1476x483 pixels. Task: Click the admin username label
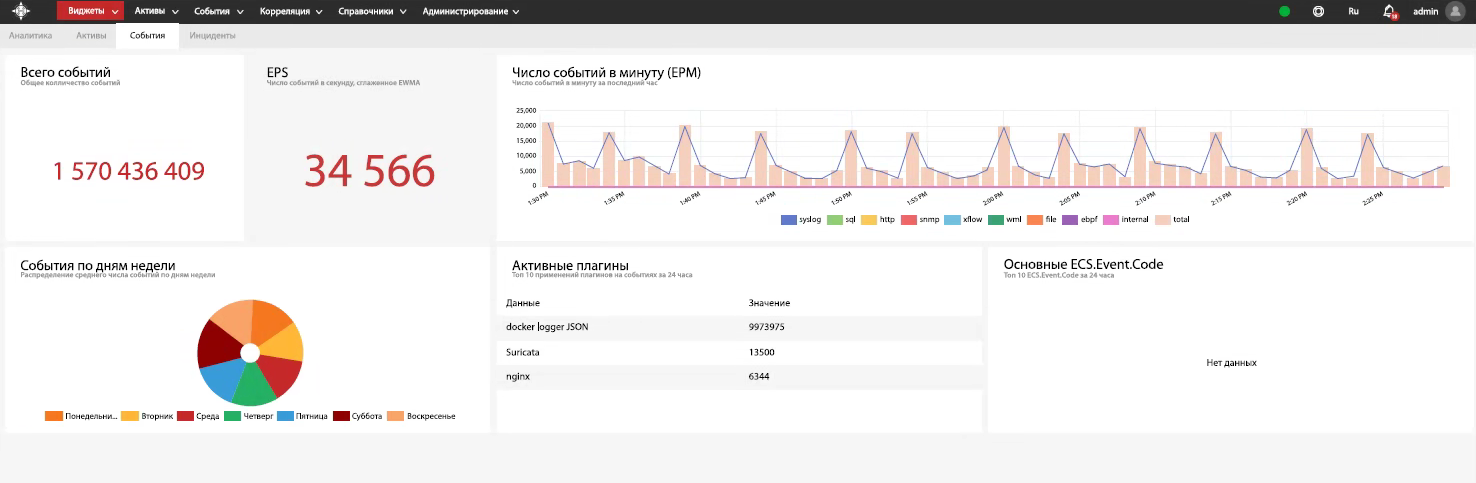point(1425,12)
